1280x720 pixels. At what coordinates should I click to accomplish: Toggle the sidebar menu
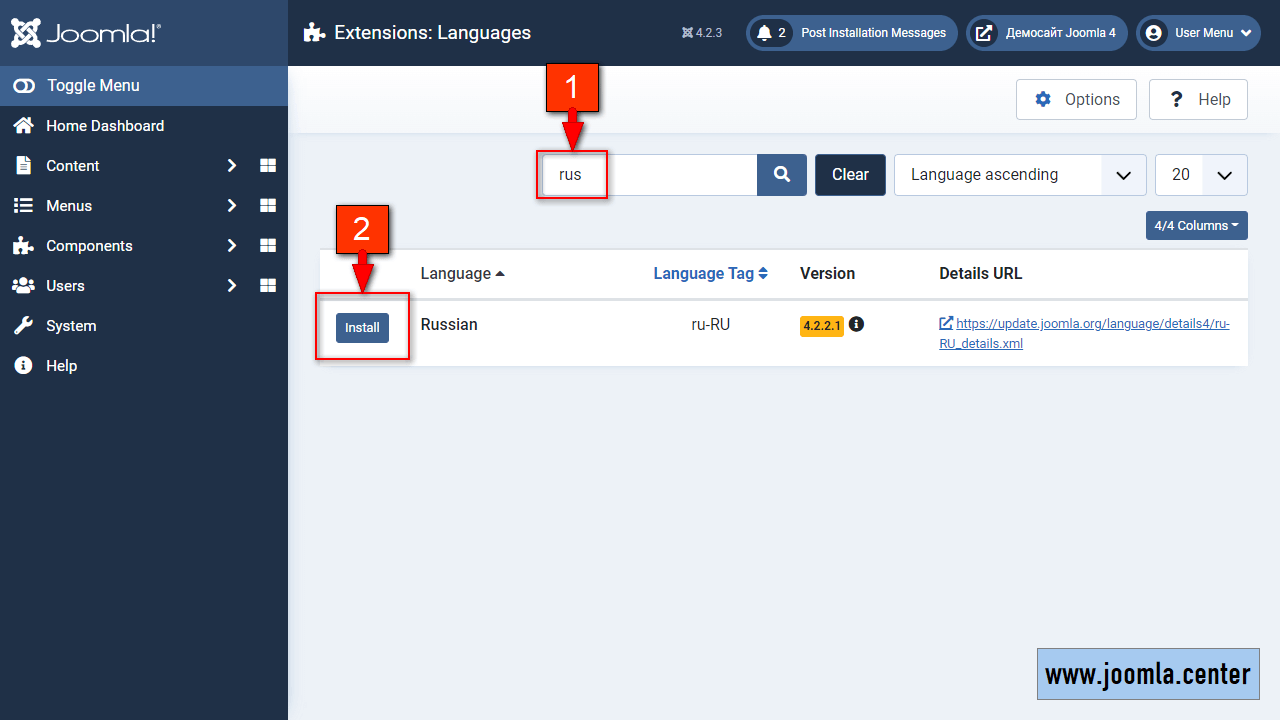pyautogui.click(x=144, y=86)
